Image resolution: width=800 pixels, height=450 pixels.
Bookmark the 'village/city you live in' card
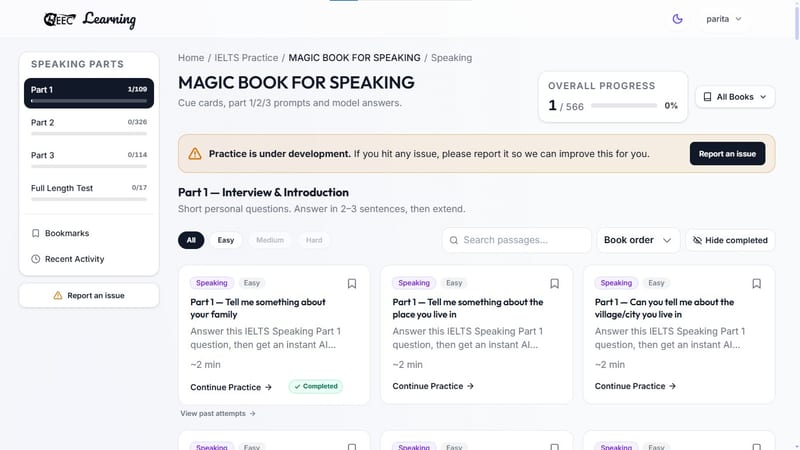point(756,284)
